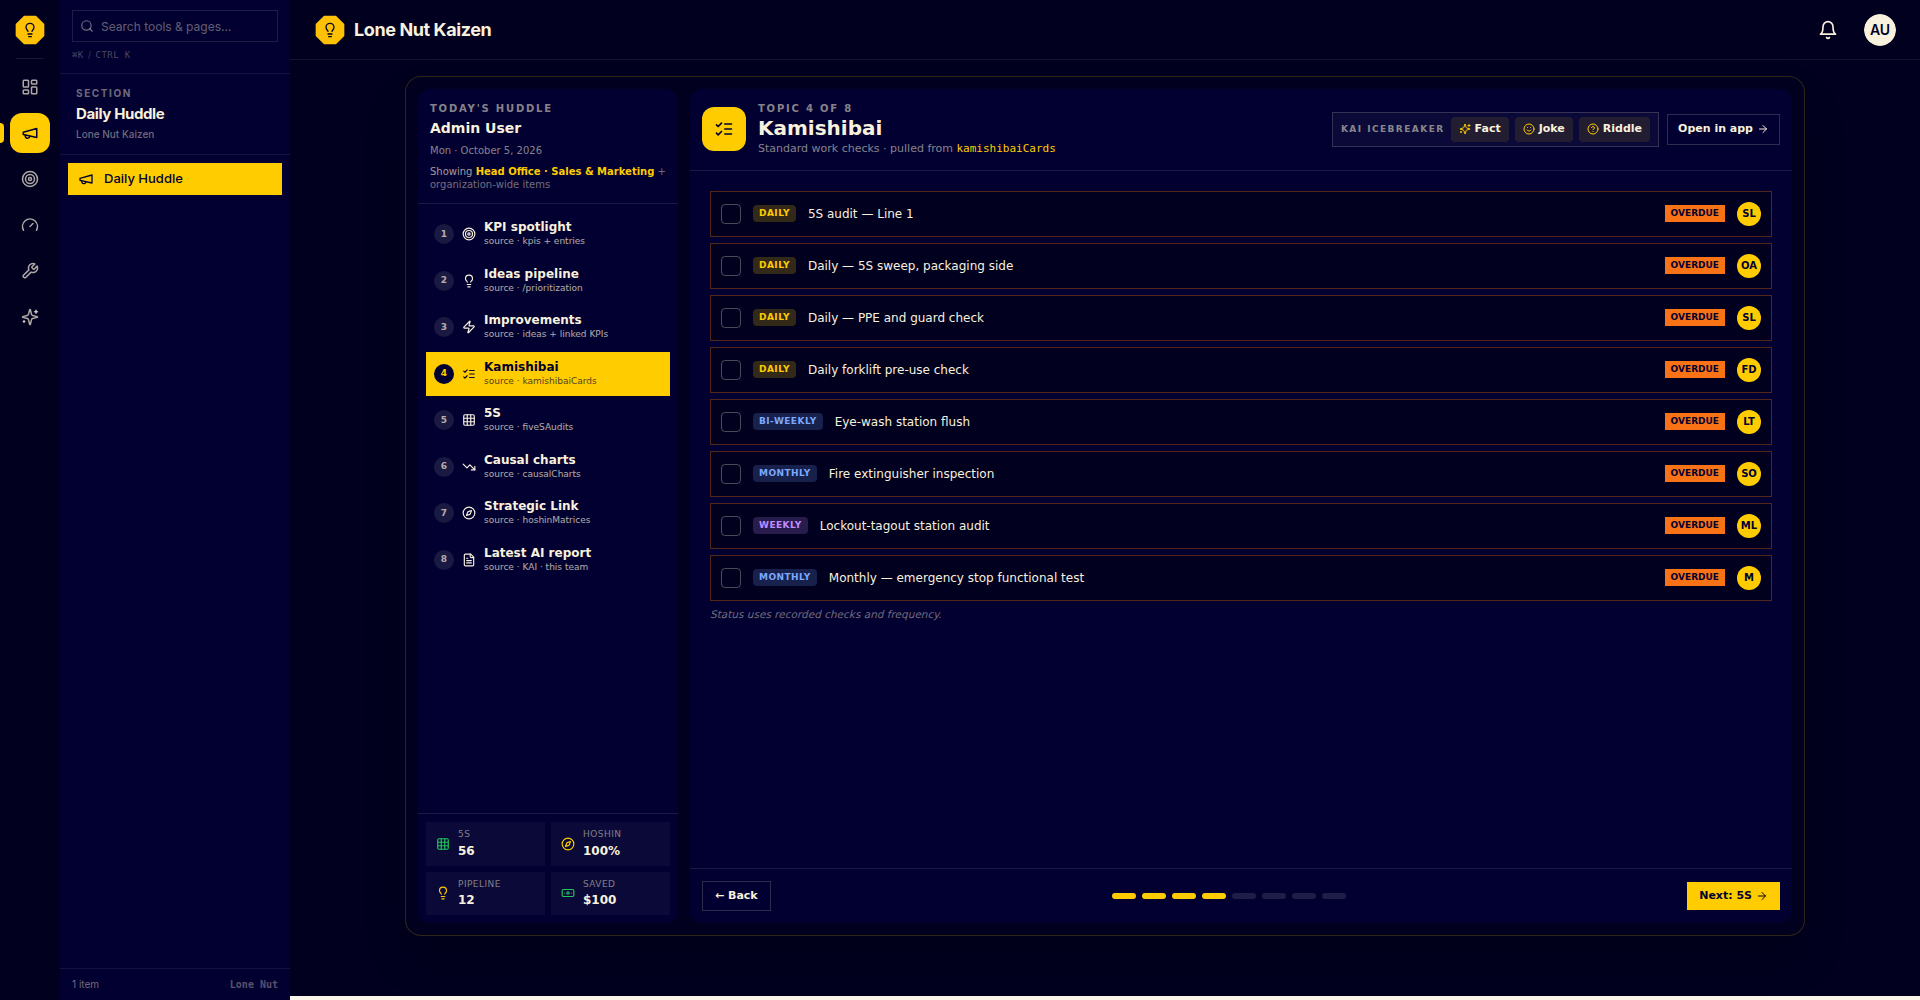Select the KPI spotlight topic
Image resolution: width=1920 pixels, height=1000 pixels.
(548, 233)
